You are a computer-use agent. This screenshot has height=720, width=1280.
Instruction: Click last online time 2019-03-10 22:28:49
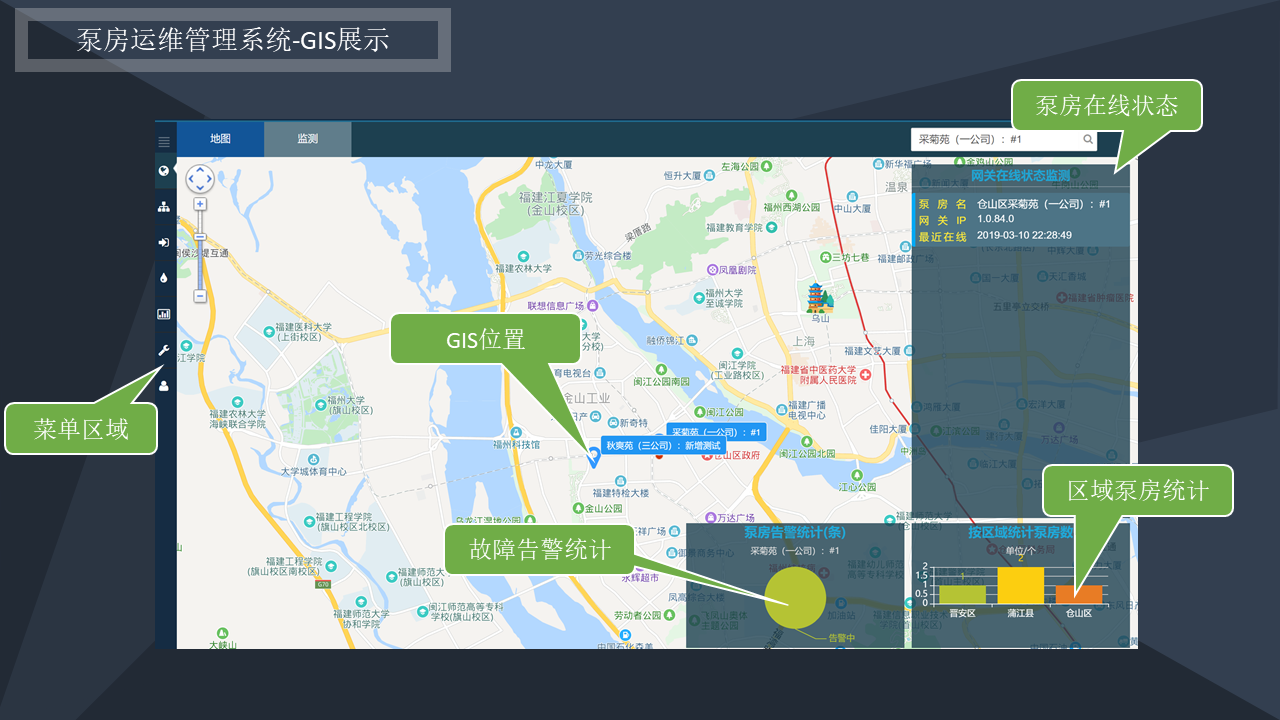1024,235
